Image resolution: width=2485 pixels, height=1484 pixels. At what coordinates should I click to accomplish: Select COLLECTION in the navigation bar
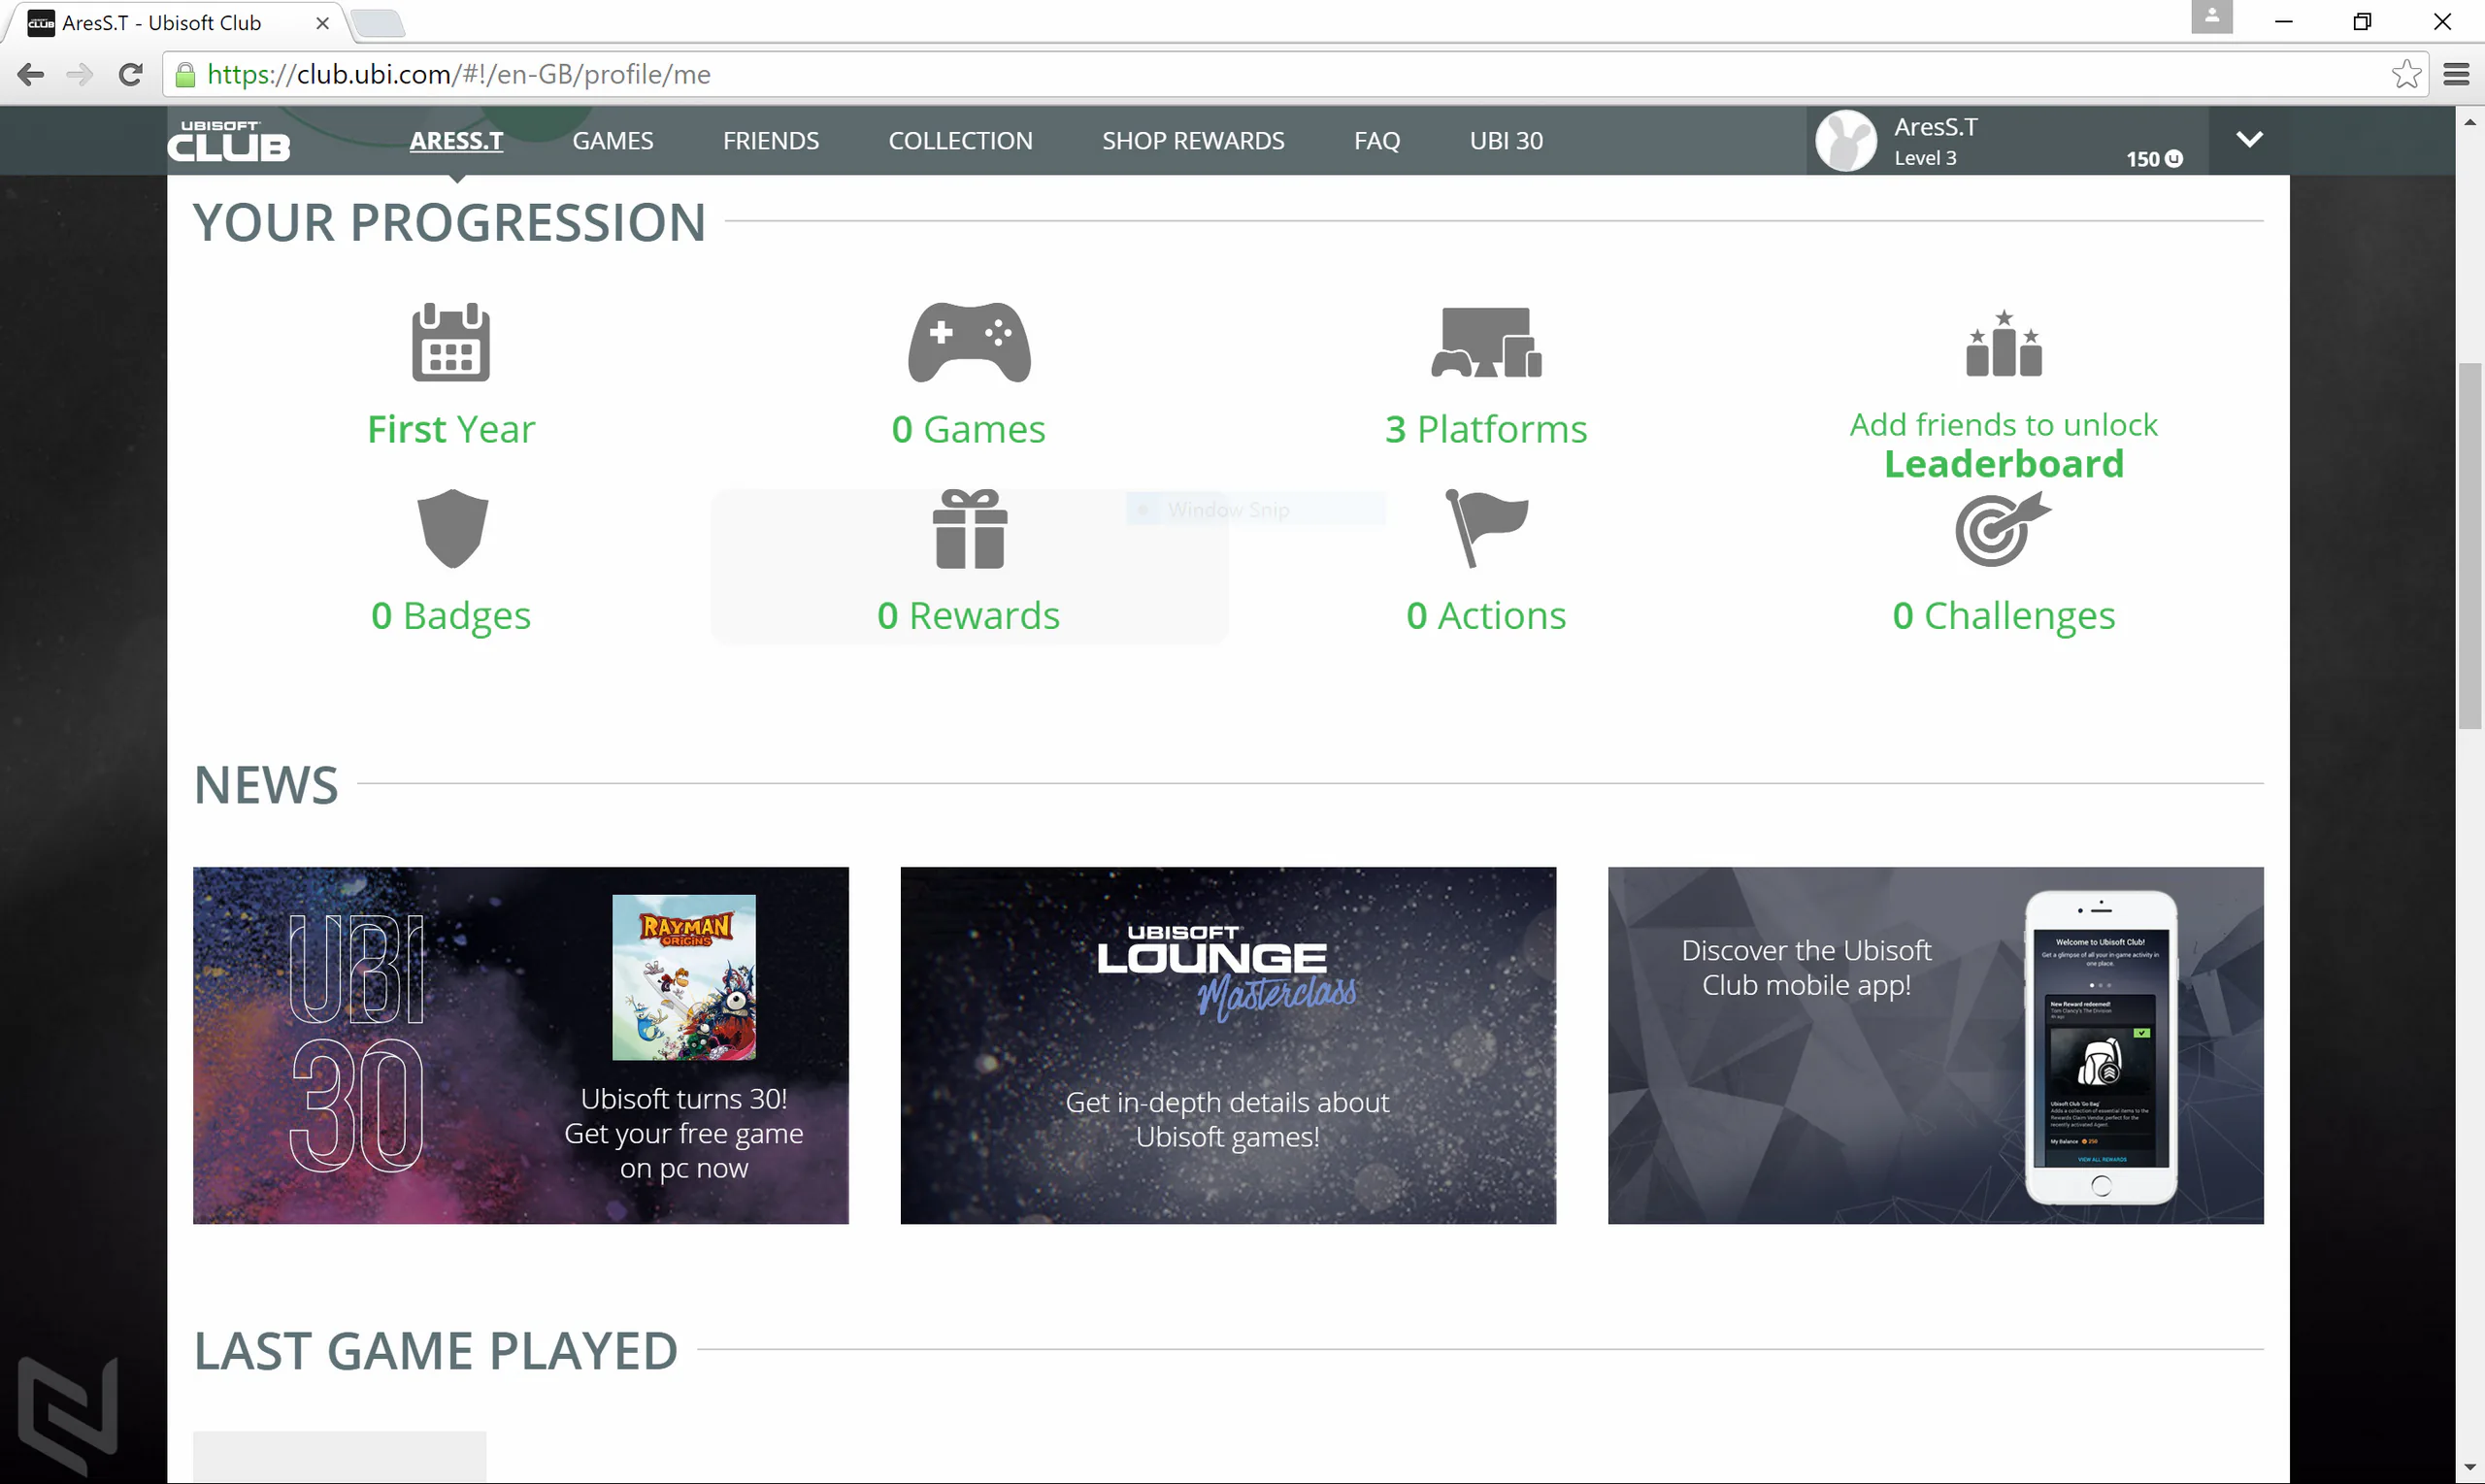click(x=961, y=141)
